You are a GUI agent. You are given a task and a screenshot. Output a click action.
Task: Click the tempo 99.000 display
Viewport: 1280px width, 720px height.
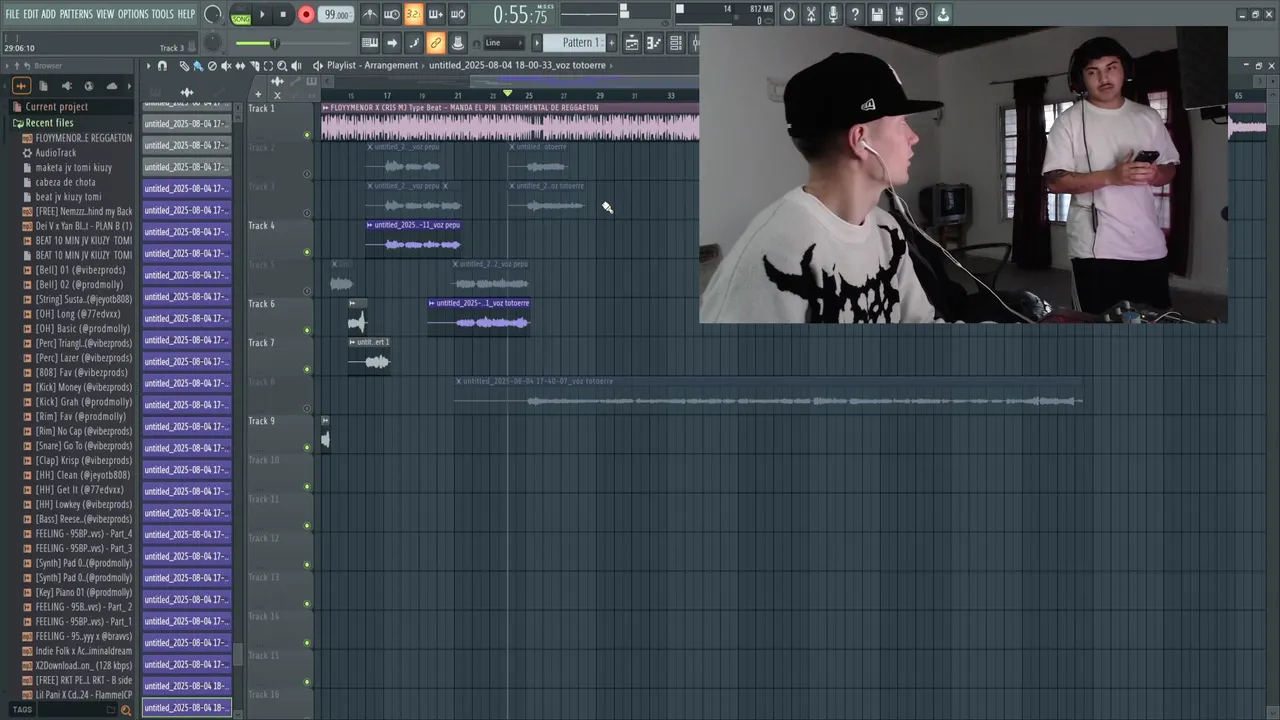tap(336, 15)
